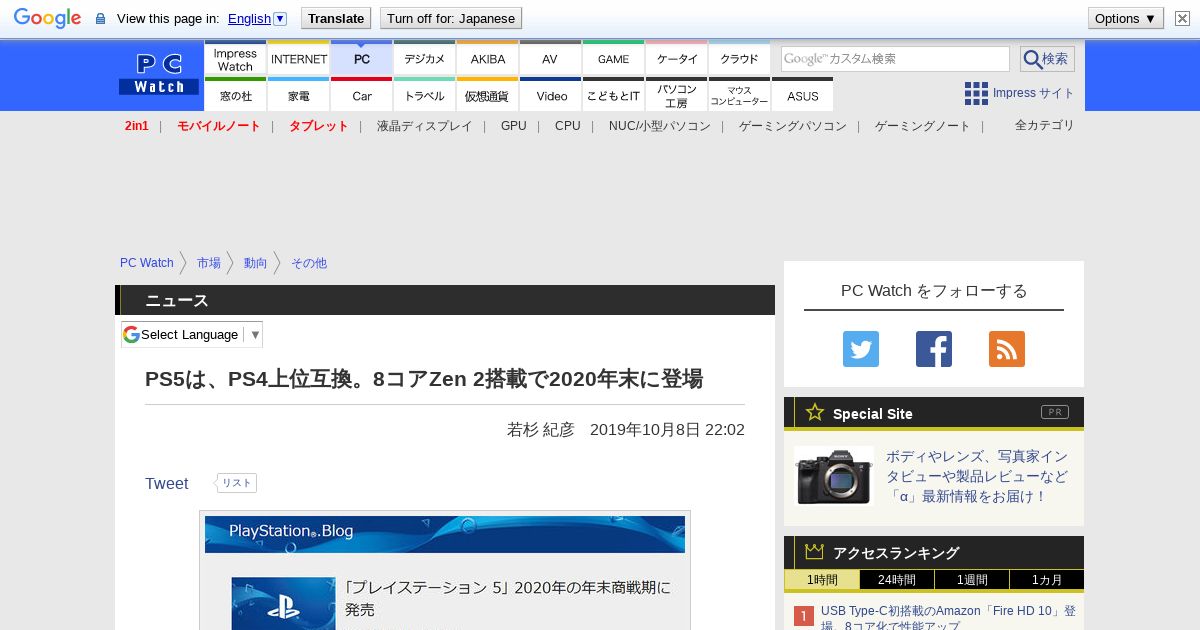The height and width of the screenshot is (630, 1200).
Task: Open the パソコン工房 tab
Action: coord(676,95)
